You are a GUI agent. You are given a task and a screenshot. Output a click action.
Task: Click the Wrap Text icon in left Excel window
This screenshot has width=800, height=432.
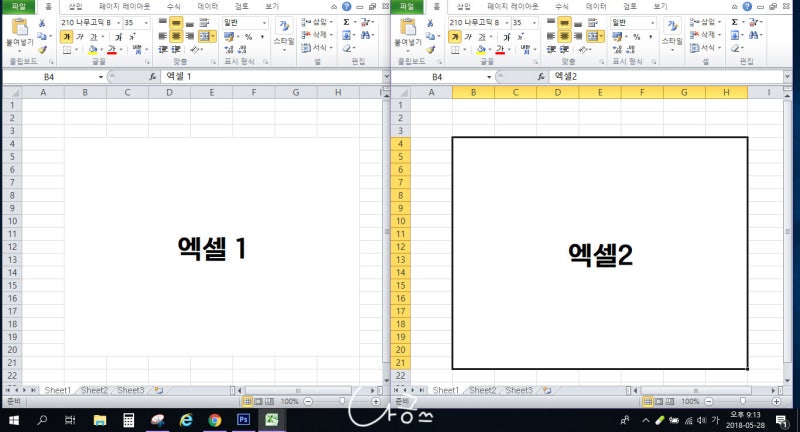[x=204, y=23]
